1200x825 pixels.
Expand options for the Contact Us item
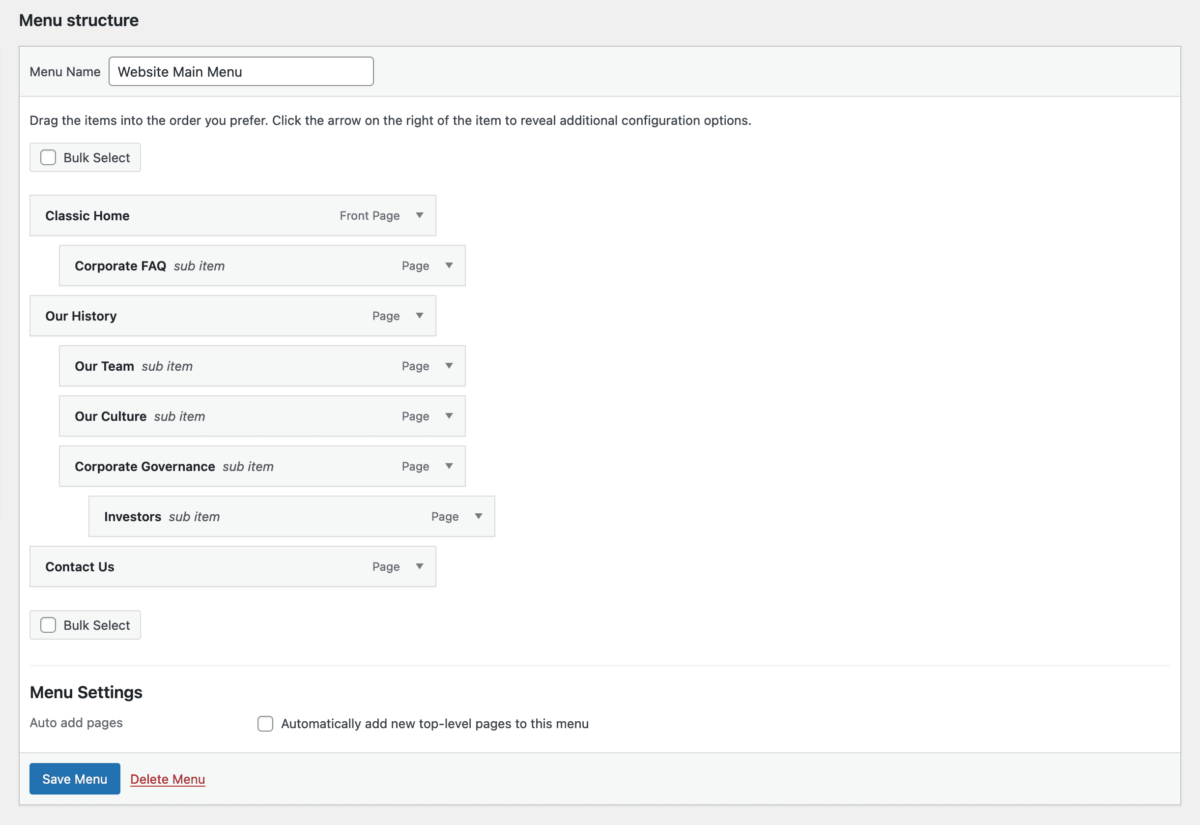[421, 566]
